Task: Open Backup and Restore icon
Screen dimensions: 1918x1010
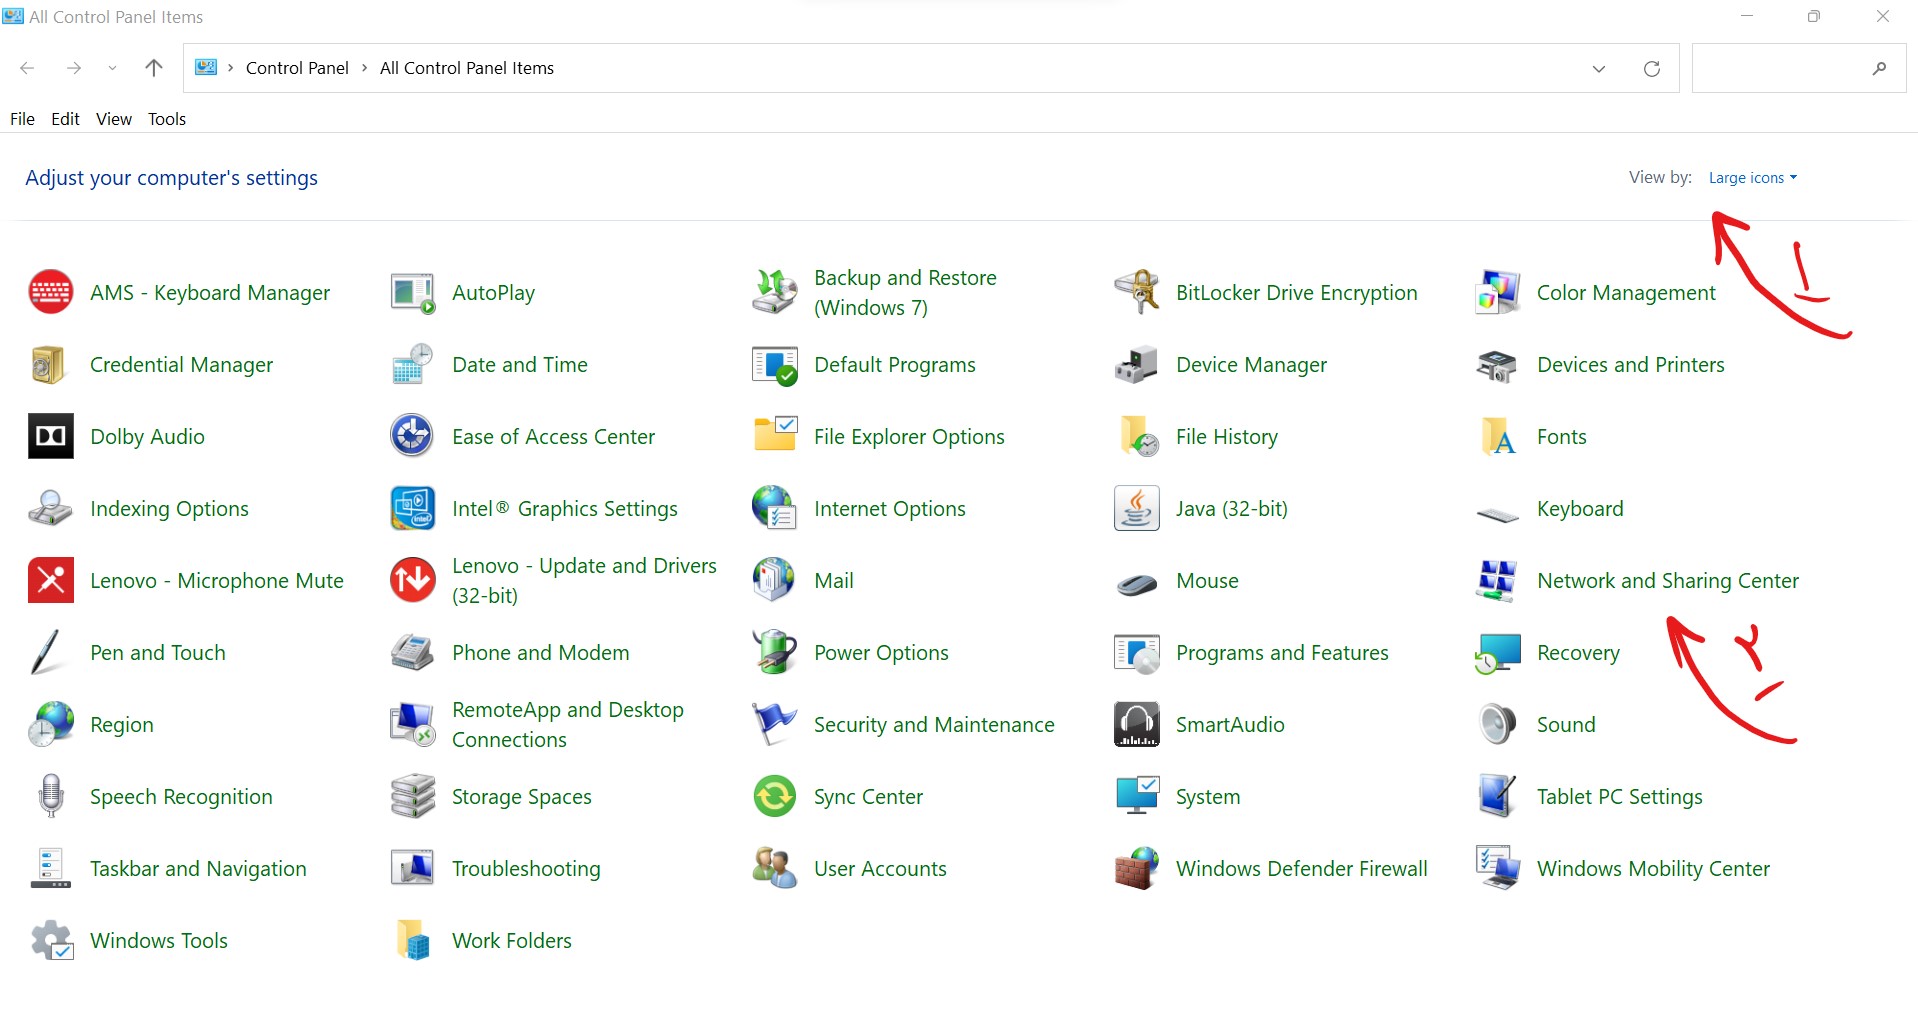Action: (775, 292)
